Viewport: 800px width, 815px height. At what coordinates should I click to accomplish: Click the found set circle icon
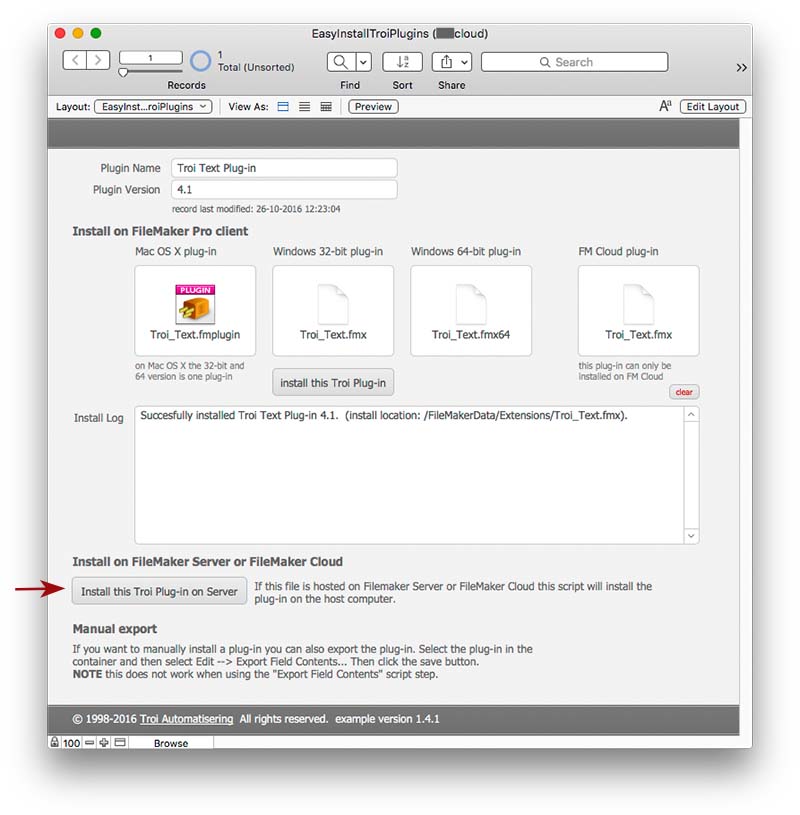pyautogui.click(x=200, y=61)
